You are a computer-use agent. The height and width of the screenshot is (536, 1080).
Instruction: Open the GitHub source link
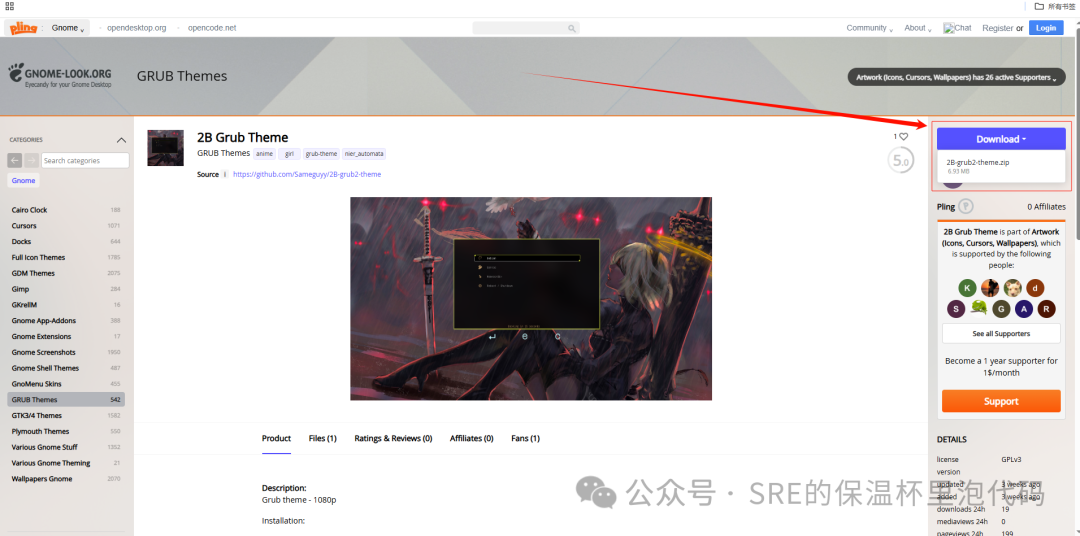coord(307,174)
